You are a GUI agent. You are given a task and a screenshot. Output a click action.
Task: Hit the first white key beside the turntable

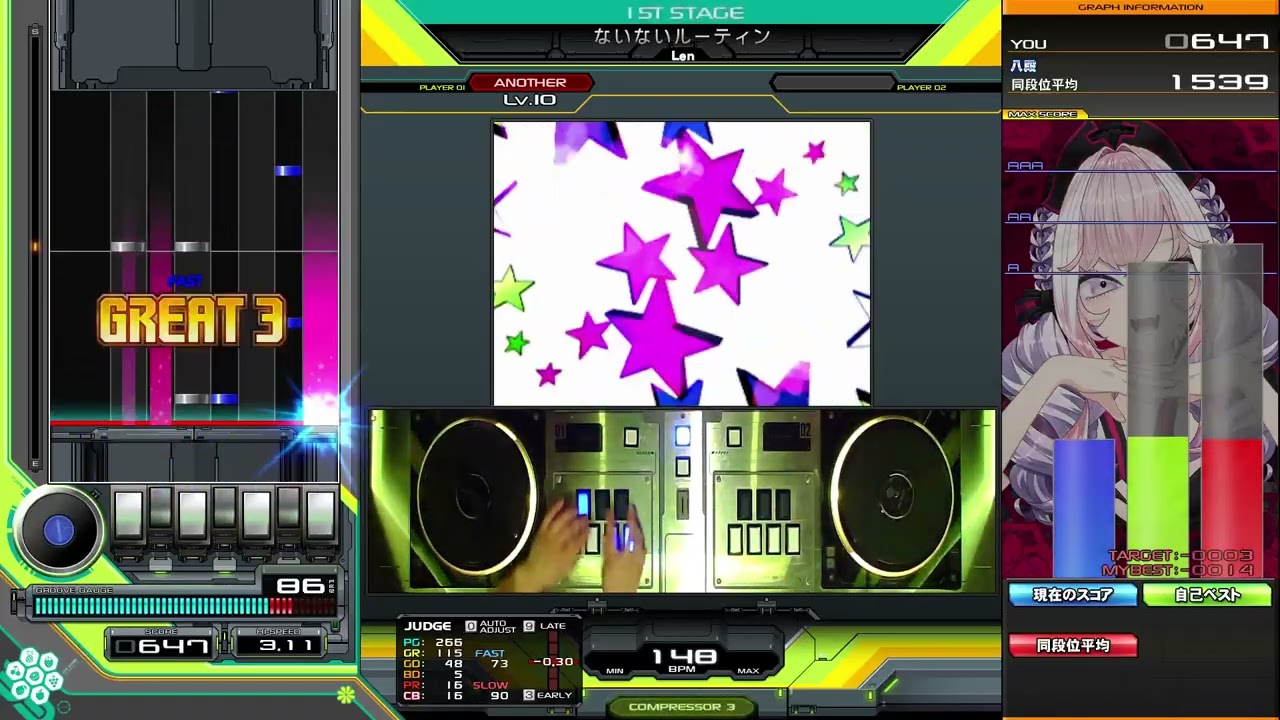129,514
